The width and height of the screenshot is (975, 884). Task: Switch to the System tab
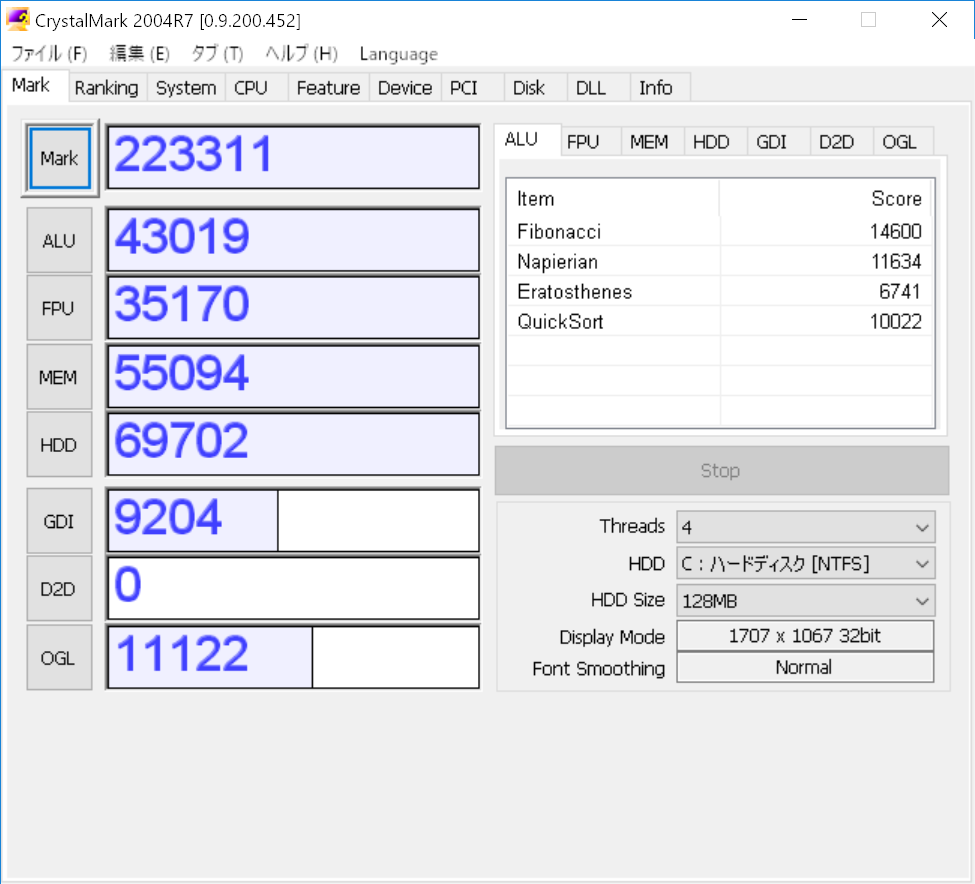point(186,88)
